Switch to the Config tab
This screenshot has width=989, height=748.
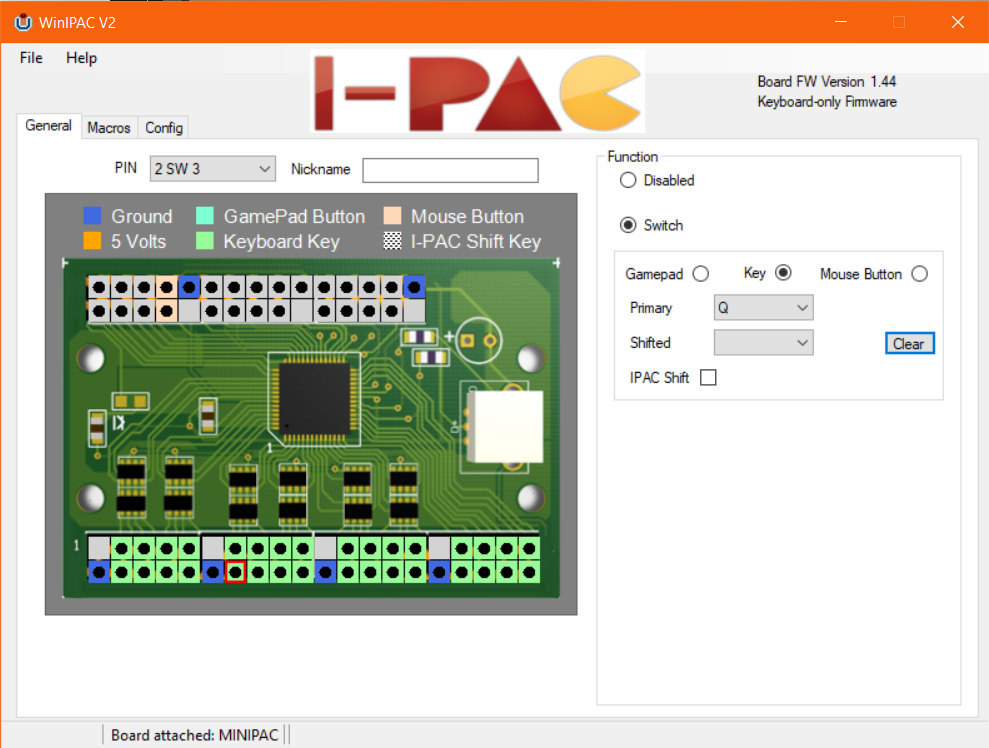coord(164,127)
